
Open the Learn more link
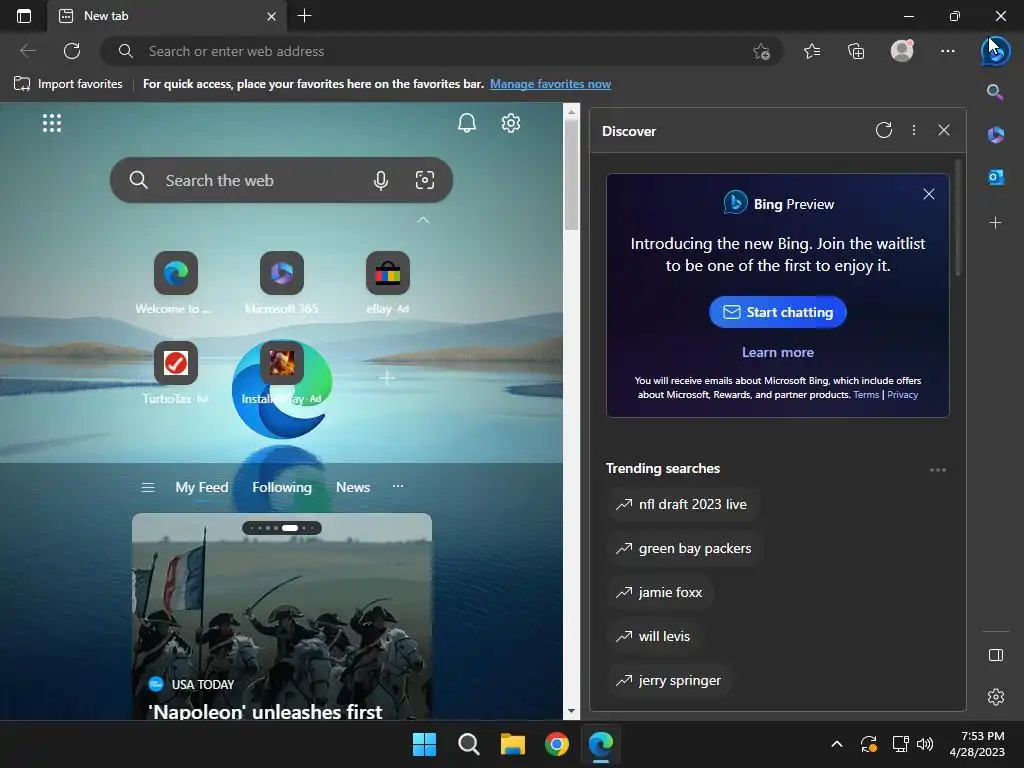[778, 352]
